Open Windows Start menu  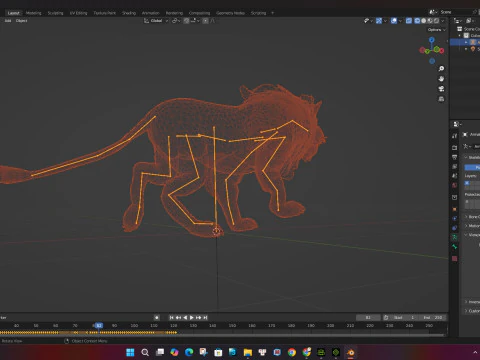click(130, 352)
